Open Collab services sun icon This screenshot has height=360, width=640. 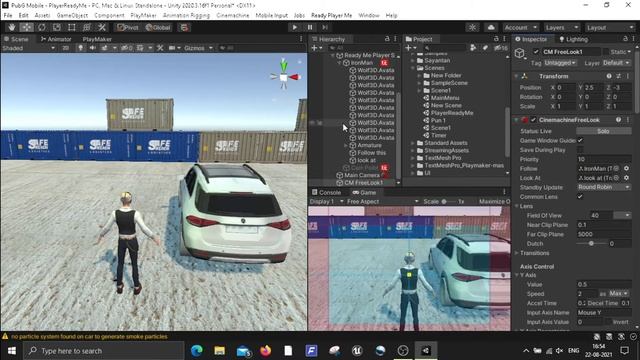(x=472, y=27)
